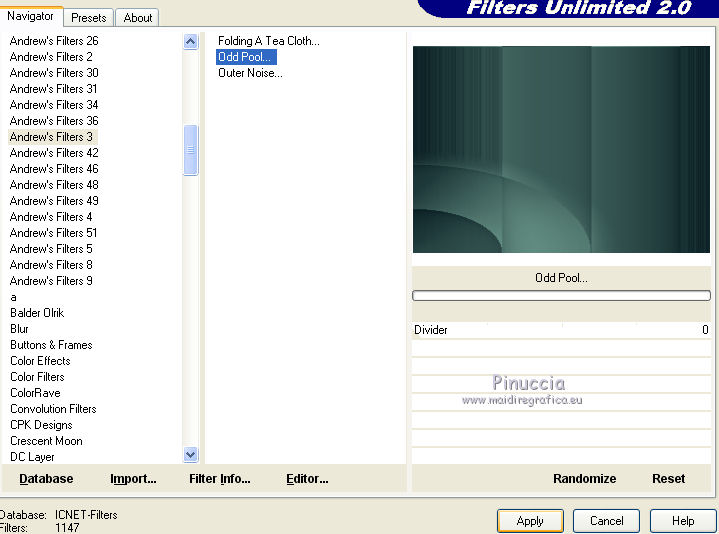The height and width of the screenshot is (534, 719).
Task: Open the Presets tab
Action: (88, 18)
